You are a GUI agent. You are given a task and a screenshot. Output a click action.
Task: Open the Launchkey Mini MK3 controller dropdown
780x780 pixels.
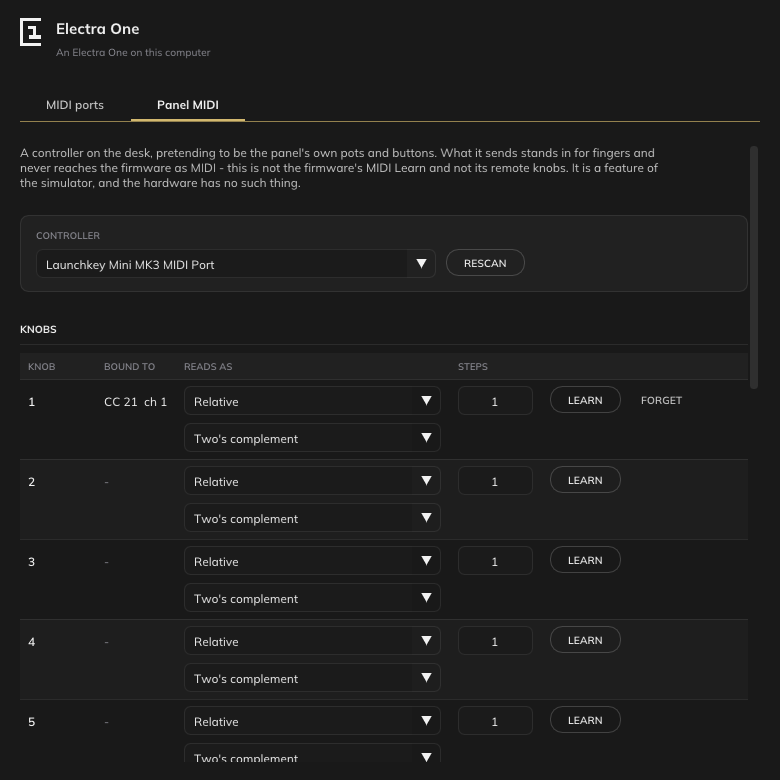click(x=236, y=264)
